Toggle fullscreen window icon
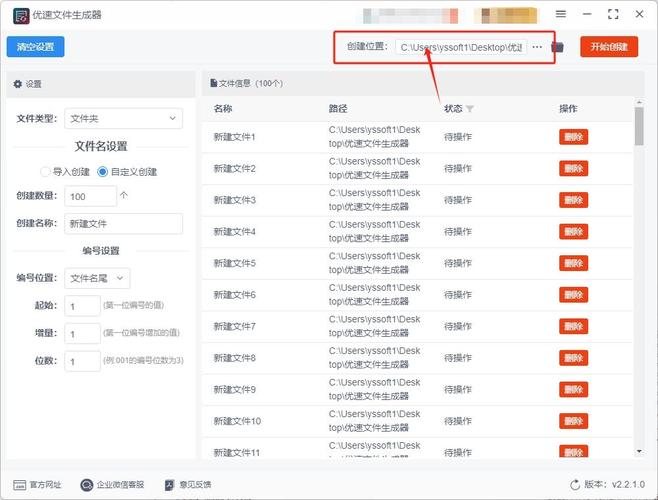 click(613, 14)
